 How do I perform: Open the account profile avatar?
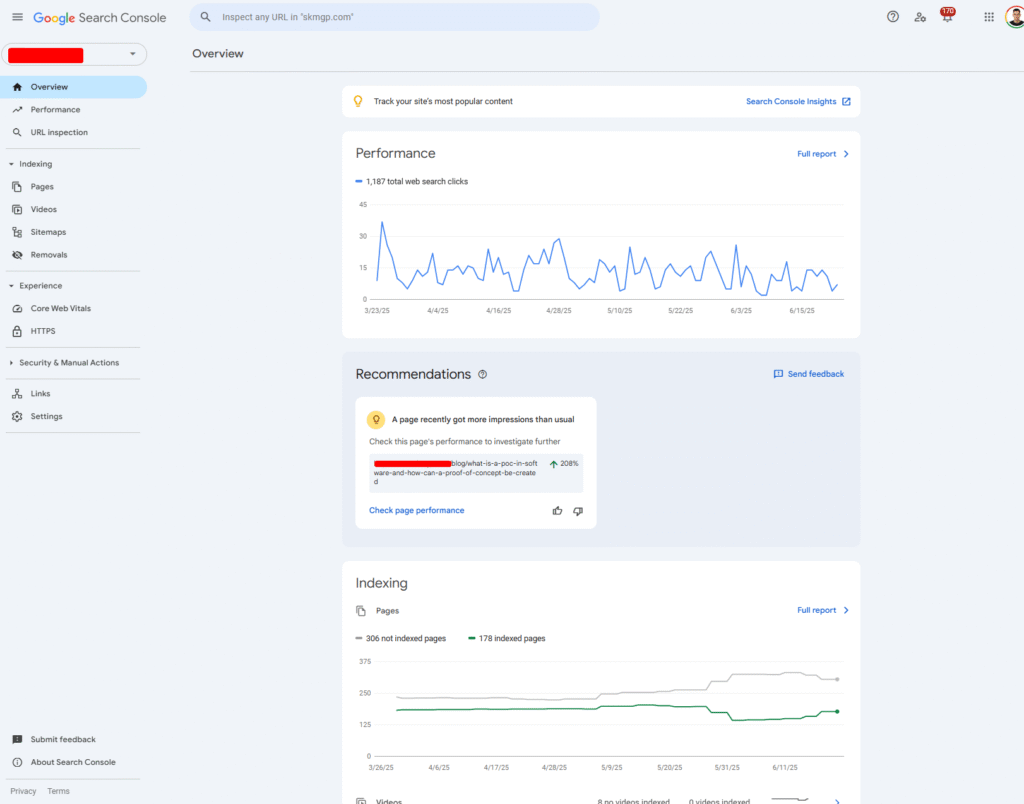click(x=1015, y=17)
